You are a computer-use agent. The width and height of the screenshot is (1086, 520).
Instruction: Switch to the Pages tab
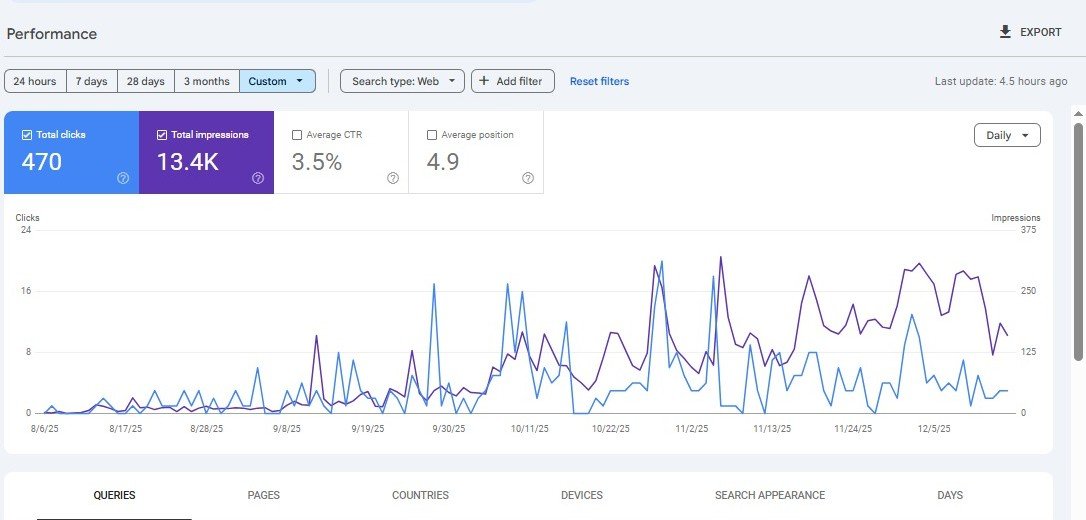pyautogui.click(x=264, y=495)
